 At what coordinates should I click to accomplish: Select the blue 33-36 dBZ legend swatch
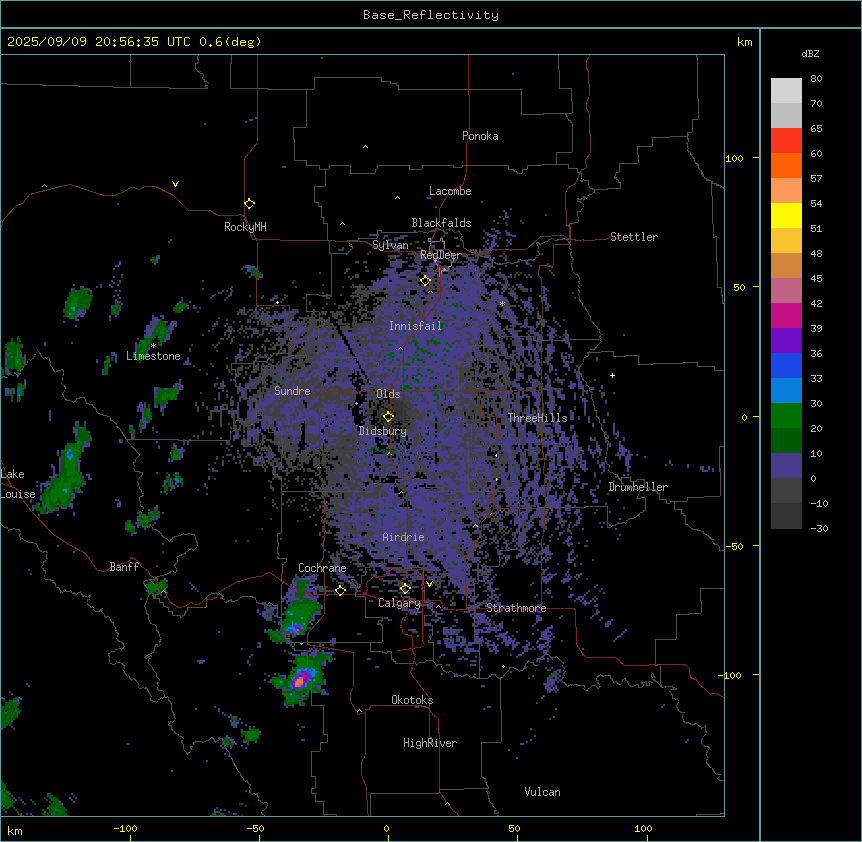coord(786,365)
